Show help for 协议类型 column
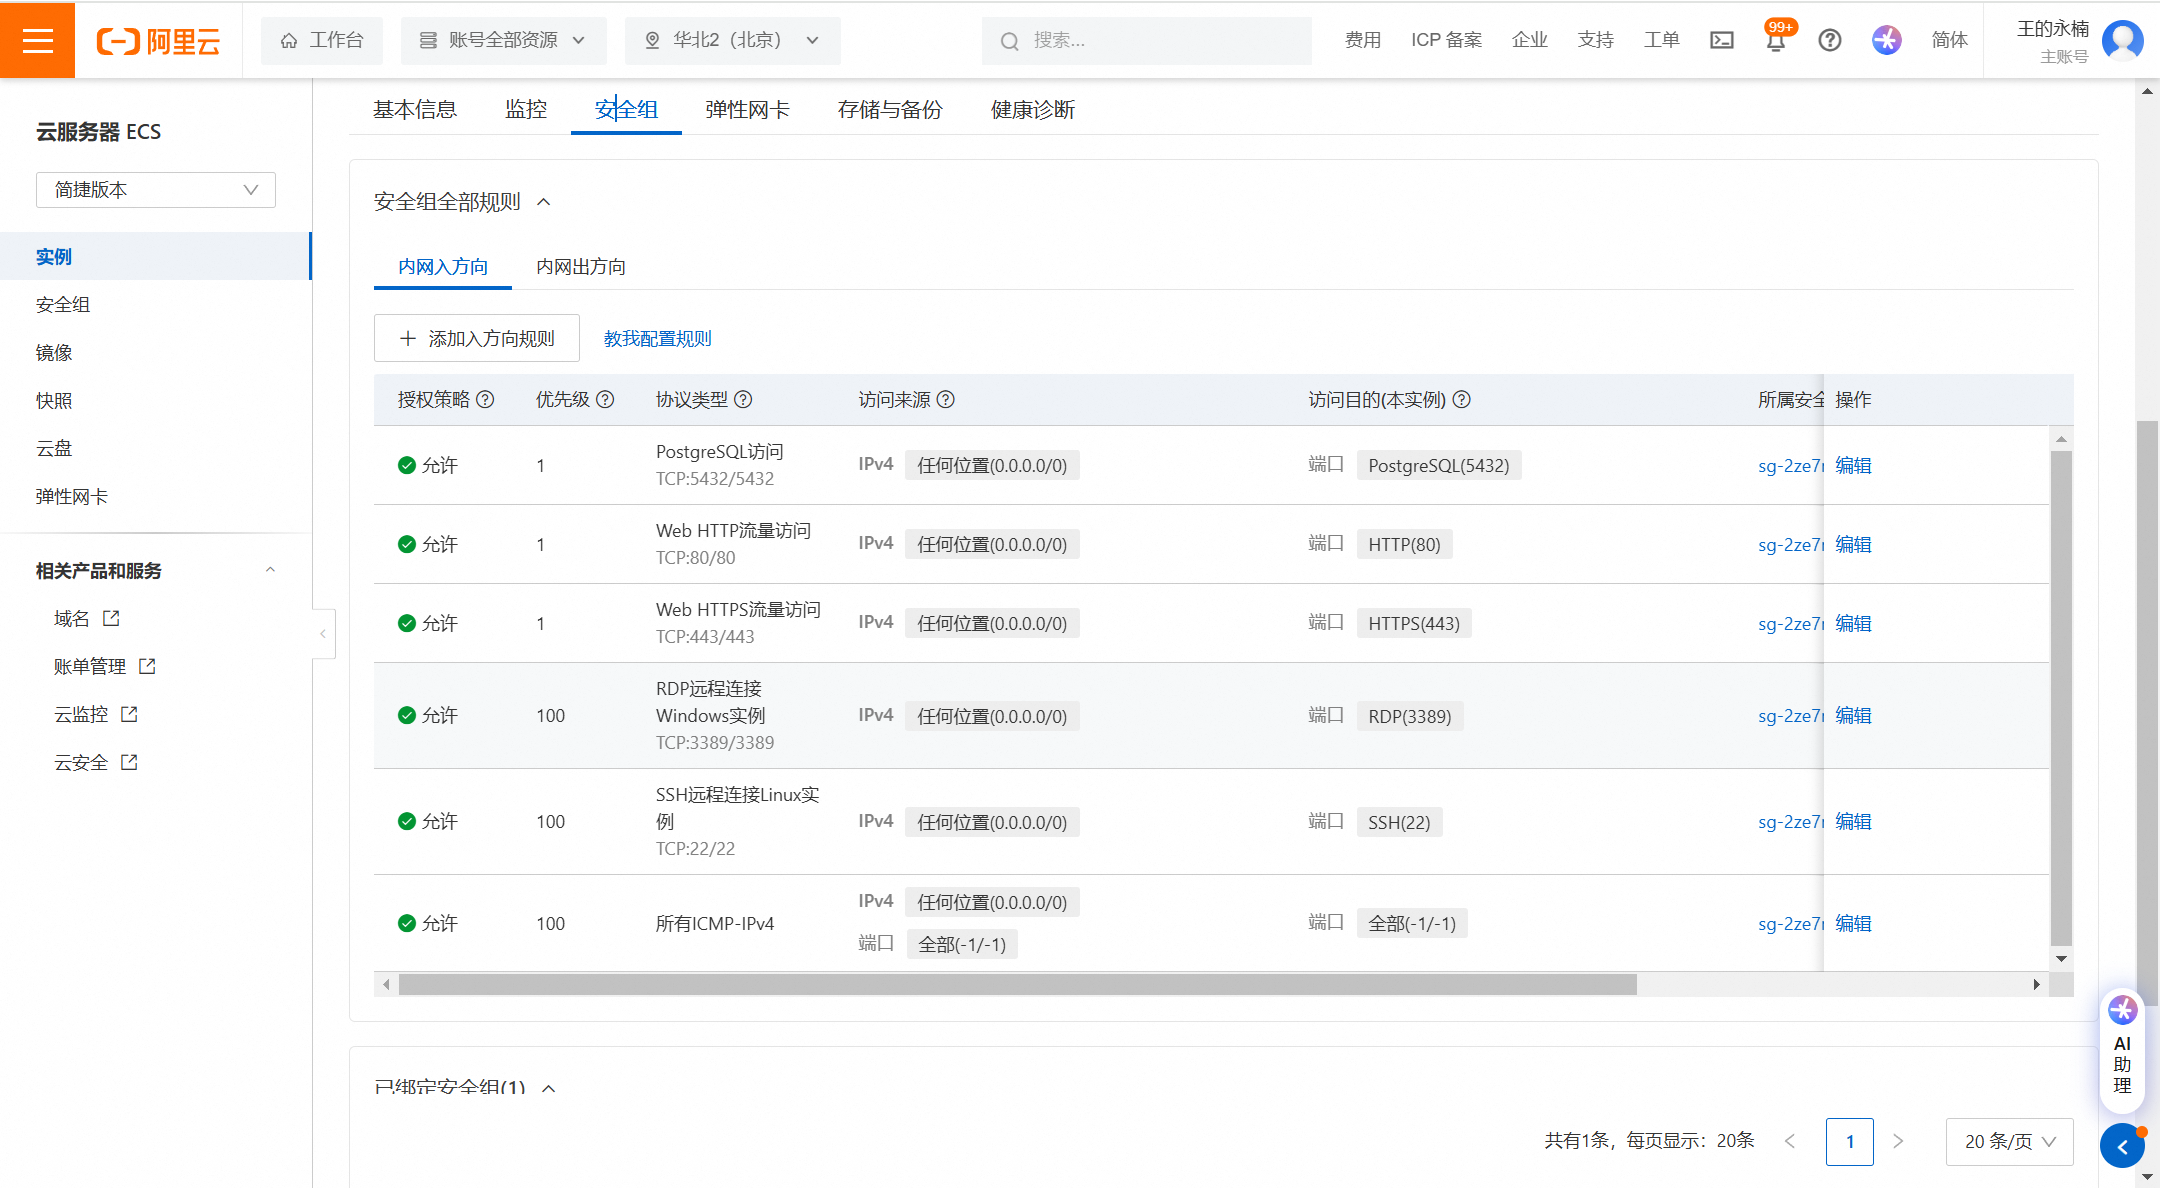Viewport: 2160px width, 1188px height. (x=743, y=399)
